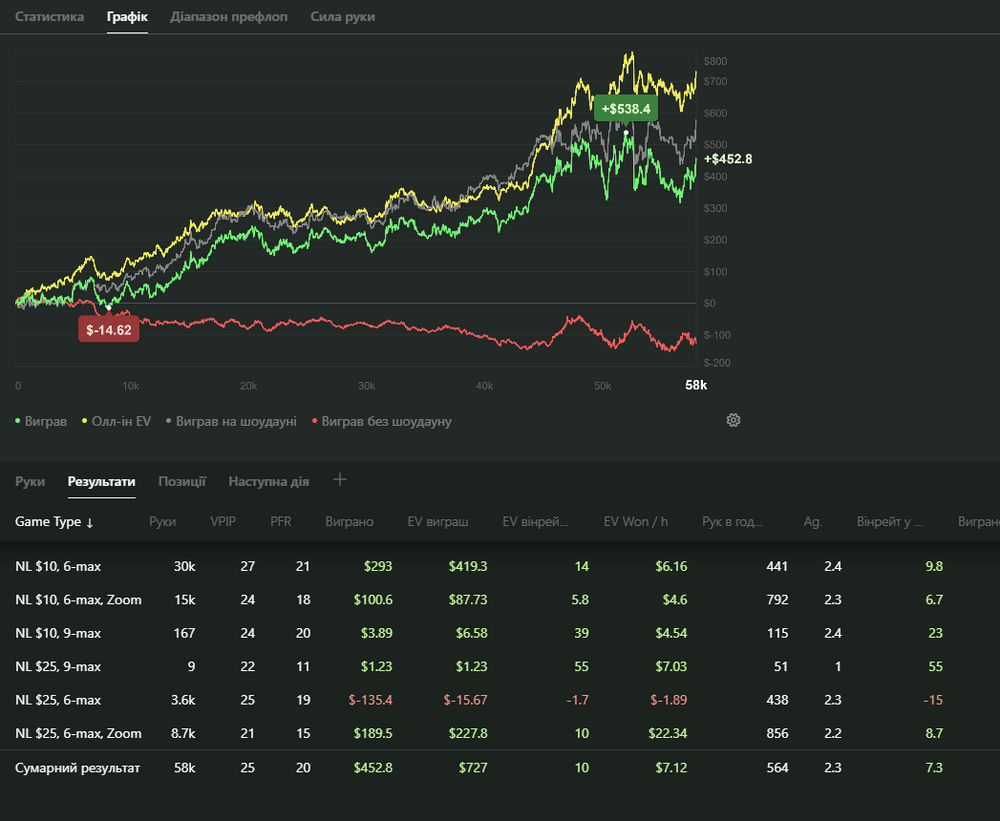Click the +$538.4 chart peak marker
Viewport: 1000px width, 821px height.
626,109
